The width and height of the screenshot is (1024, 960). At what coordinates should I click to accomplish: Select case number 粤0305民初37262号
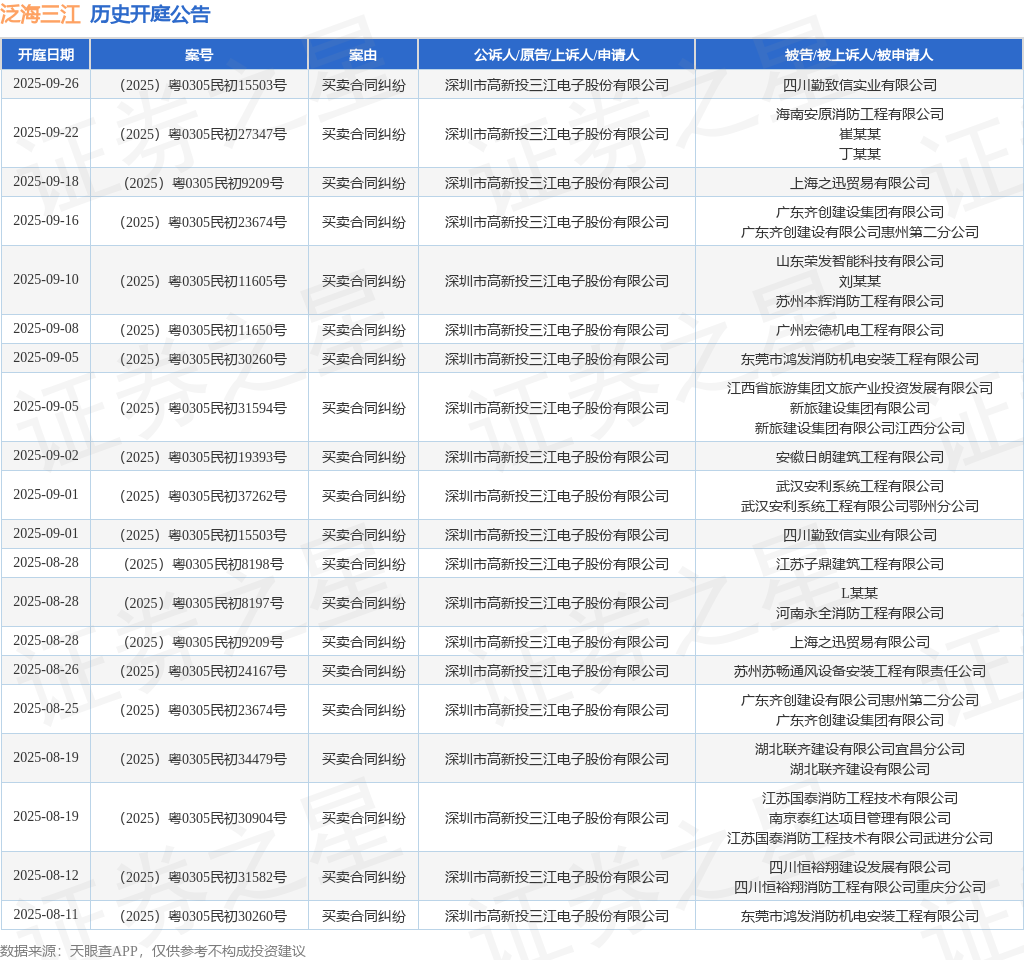point(203,496)
